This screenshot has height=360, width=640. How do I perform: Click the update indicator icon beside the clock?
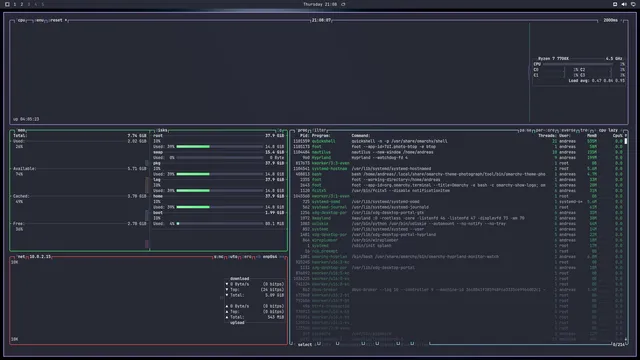pos(343,4)
